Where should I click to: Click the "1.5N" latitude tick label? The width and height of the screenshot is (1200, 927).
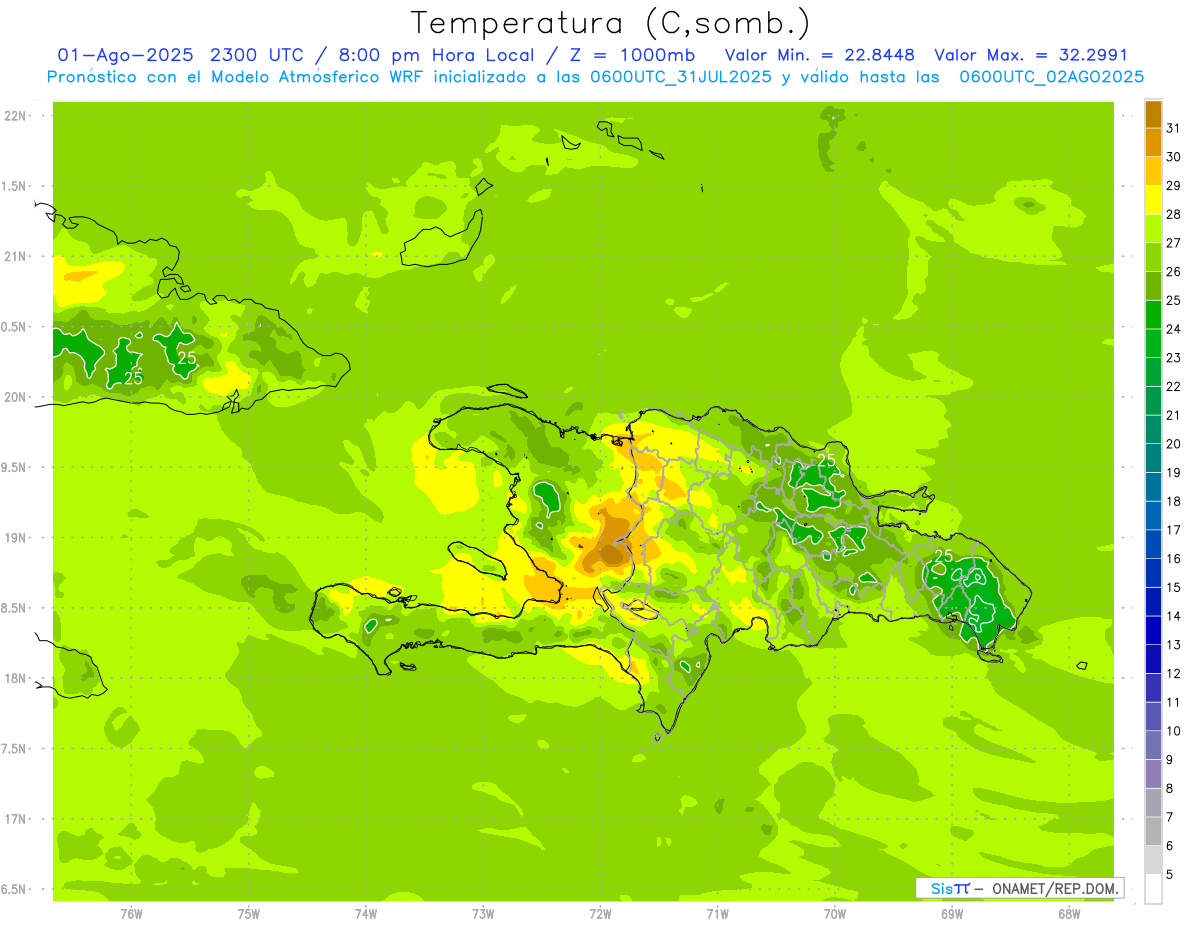(14, 186)
